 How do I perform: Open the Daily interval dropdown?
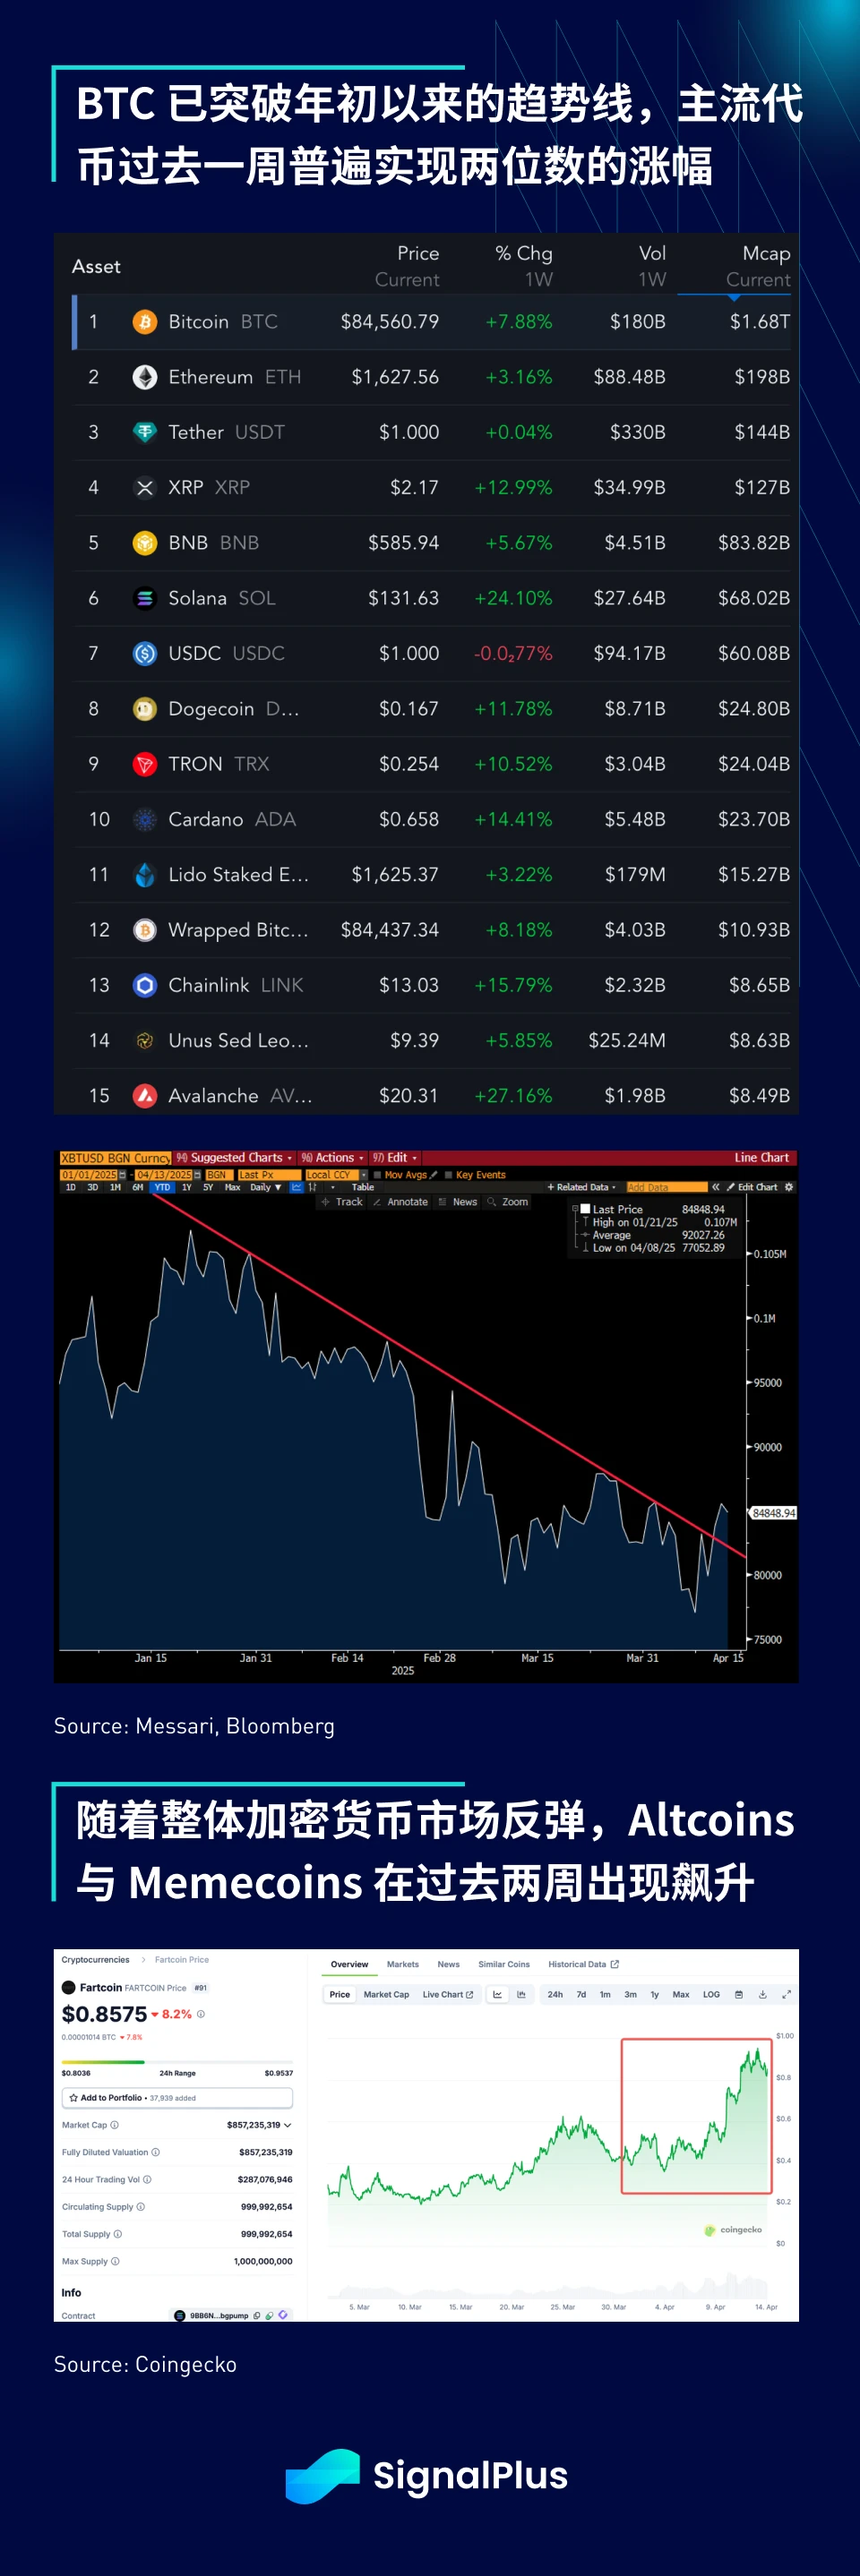coord(265,1187)
